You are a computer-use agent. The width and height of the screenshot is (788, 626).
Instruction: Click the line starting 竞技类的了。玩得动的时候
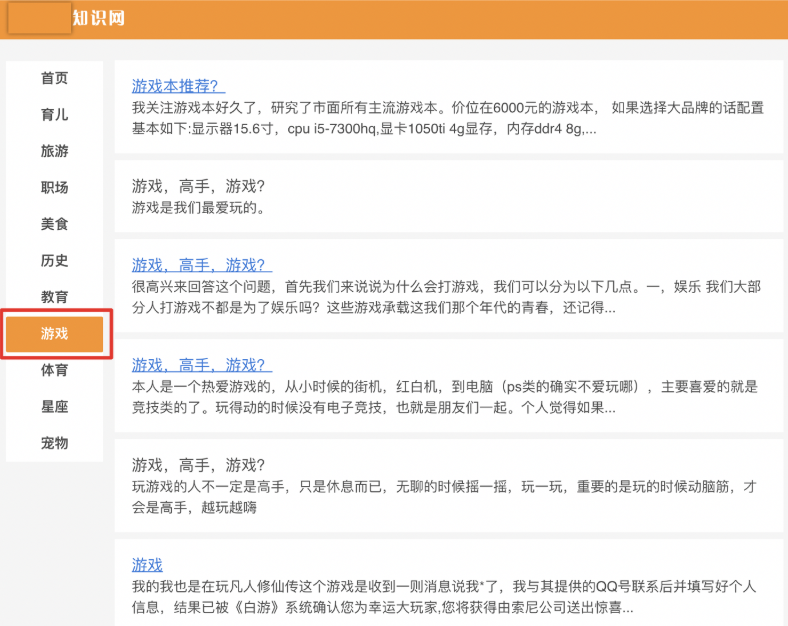pyautogui.click(x=373, y=407)
